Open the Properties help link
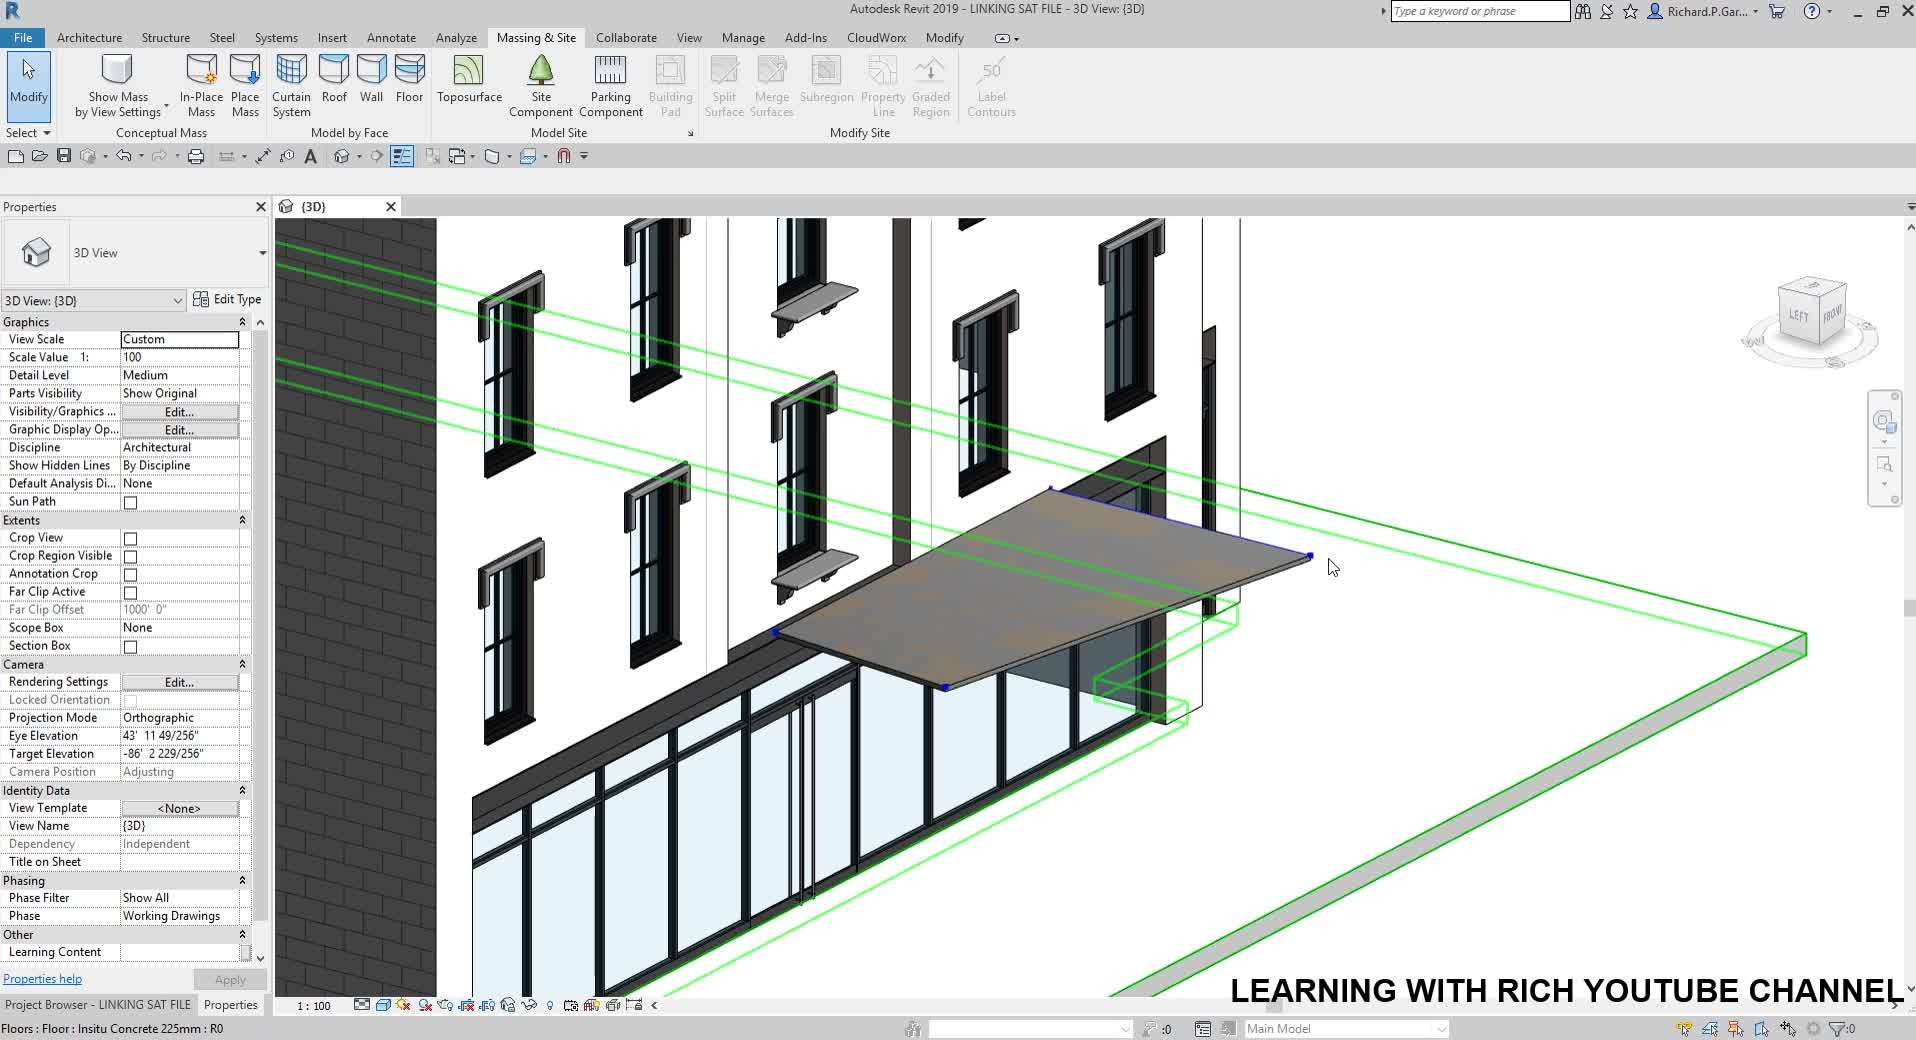The height and width of the screenshot is (1040, 1916). (x=42, y=979)
